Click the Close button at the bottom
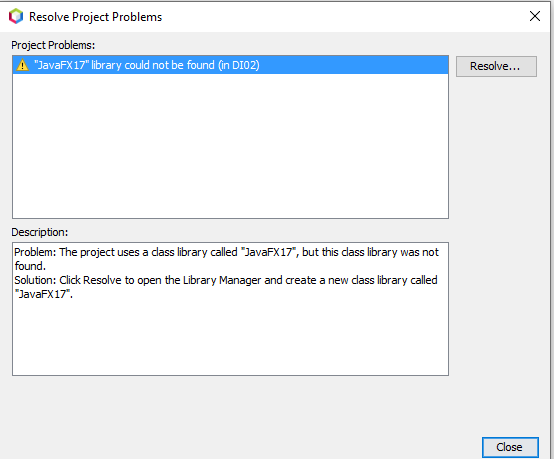This screenshot has width=554, height=459. coord(510,447)
